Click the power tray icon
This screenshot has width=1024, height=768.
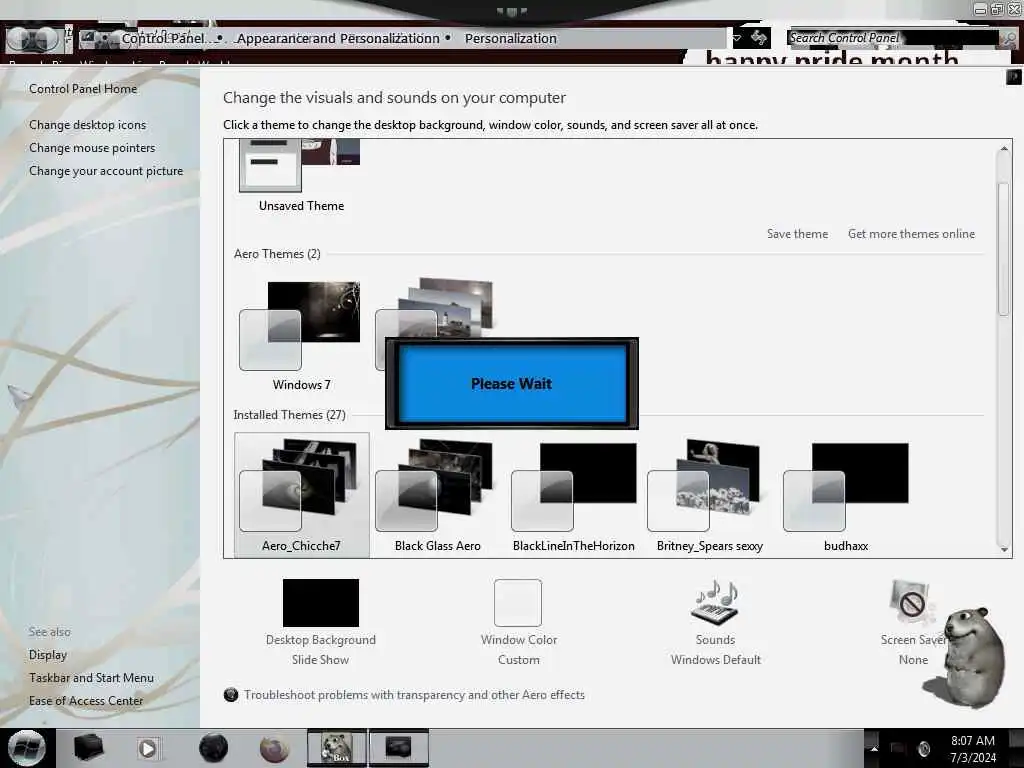tap(923, 749)
